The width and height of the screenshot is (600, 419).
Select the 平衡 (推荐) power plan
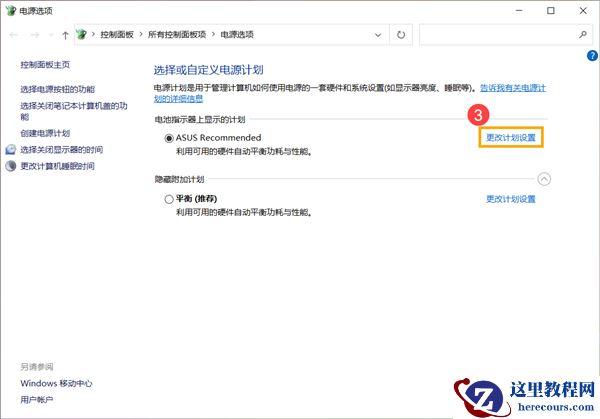coord(169,199)
